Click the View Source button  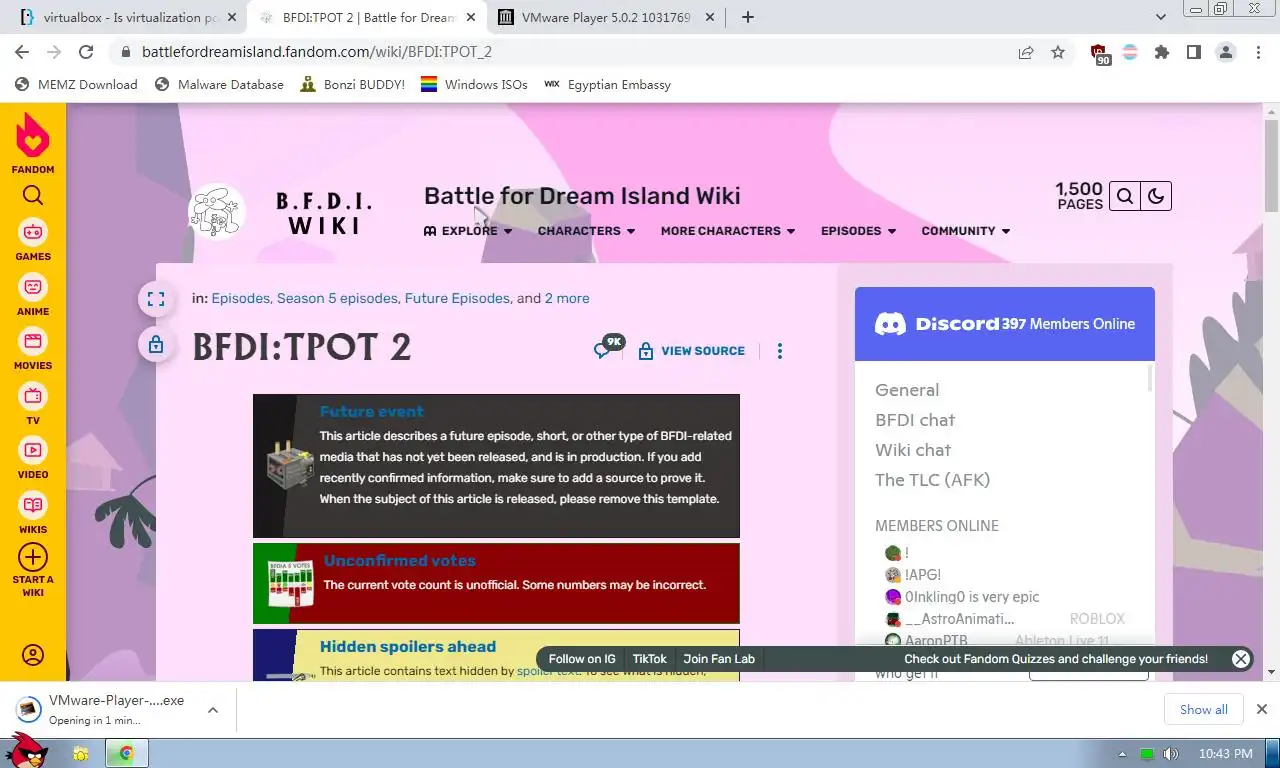(x=692, y=351)
